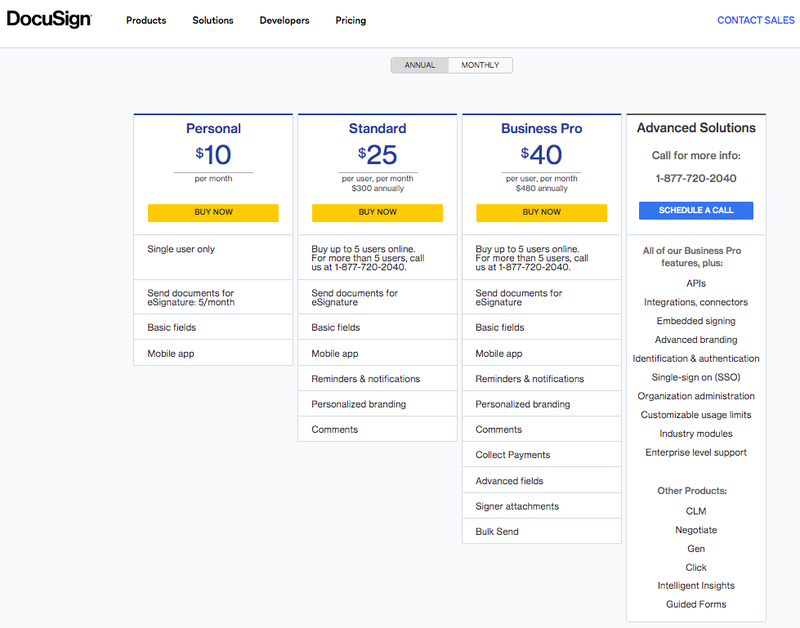Open the Products menu
Image resolution: width=800 pixels, height=628 pixels.
point(146,20)
